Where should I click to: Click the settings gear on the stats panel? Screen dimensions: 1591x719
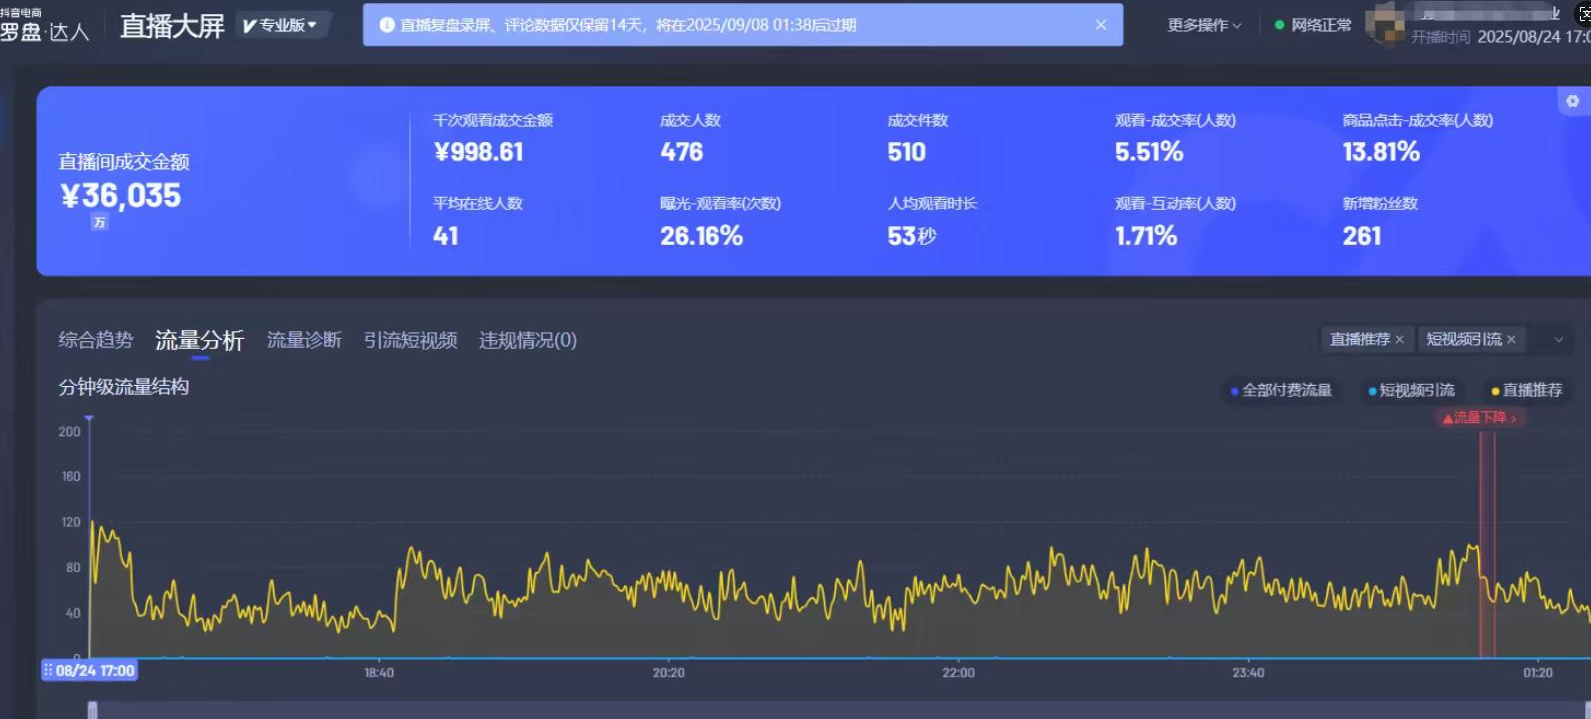(x=1572, y=101)
